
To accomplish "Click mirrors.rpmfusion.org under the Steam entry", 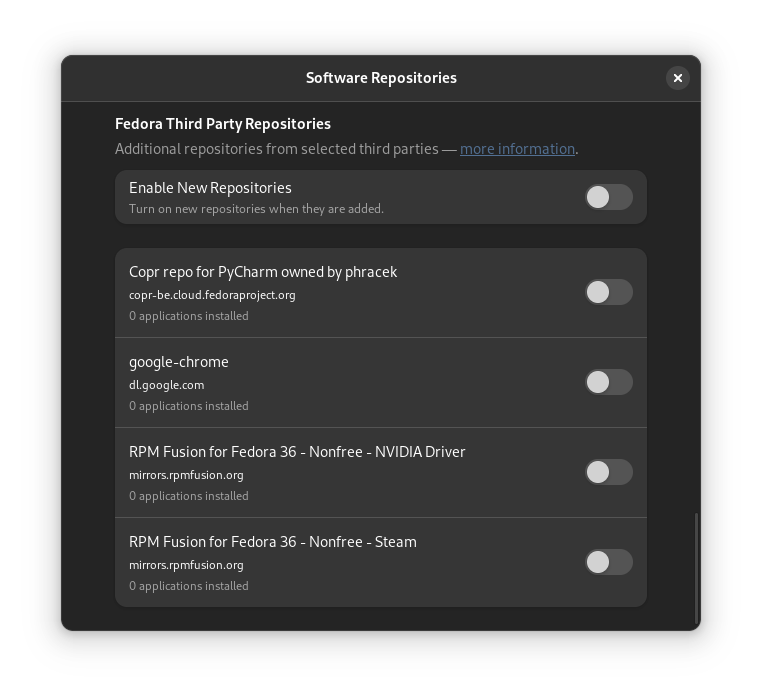I will [x=186, y=565].
